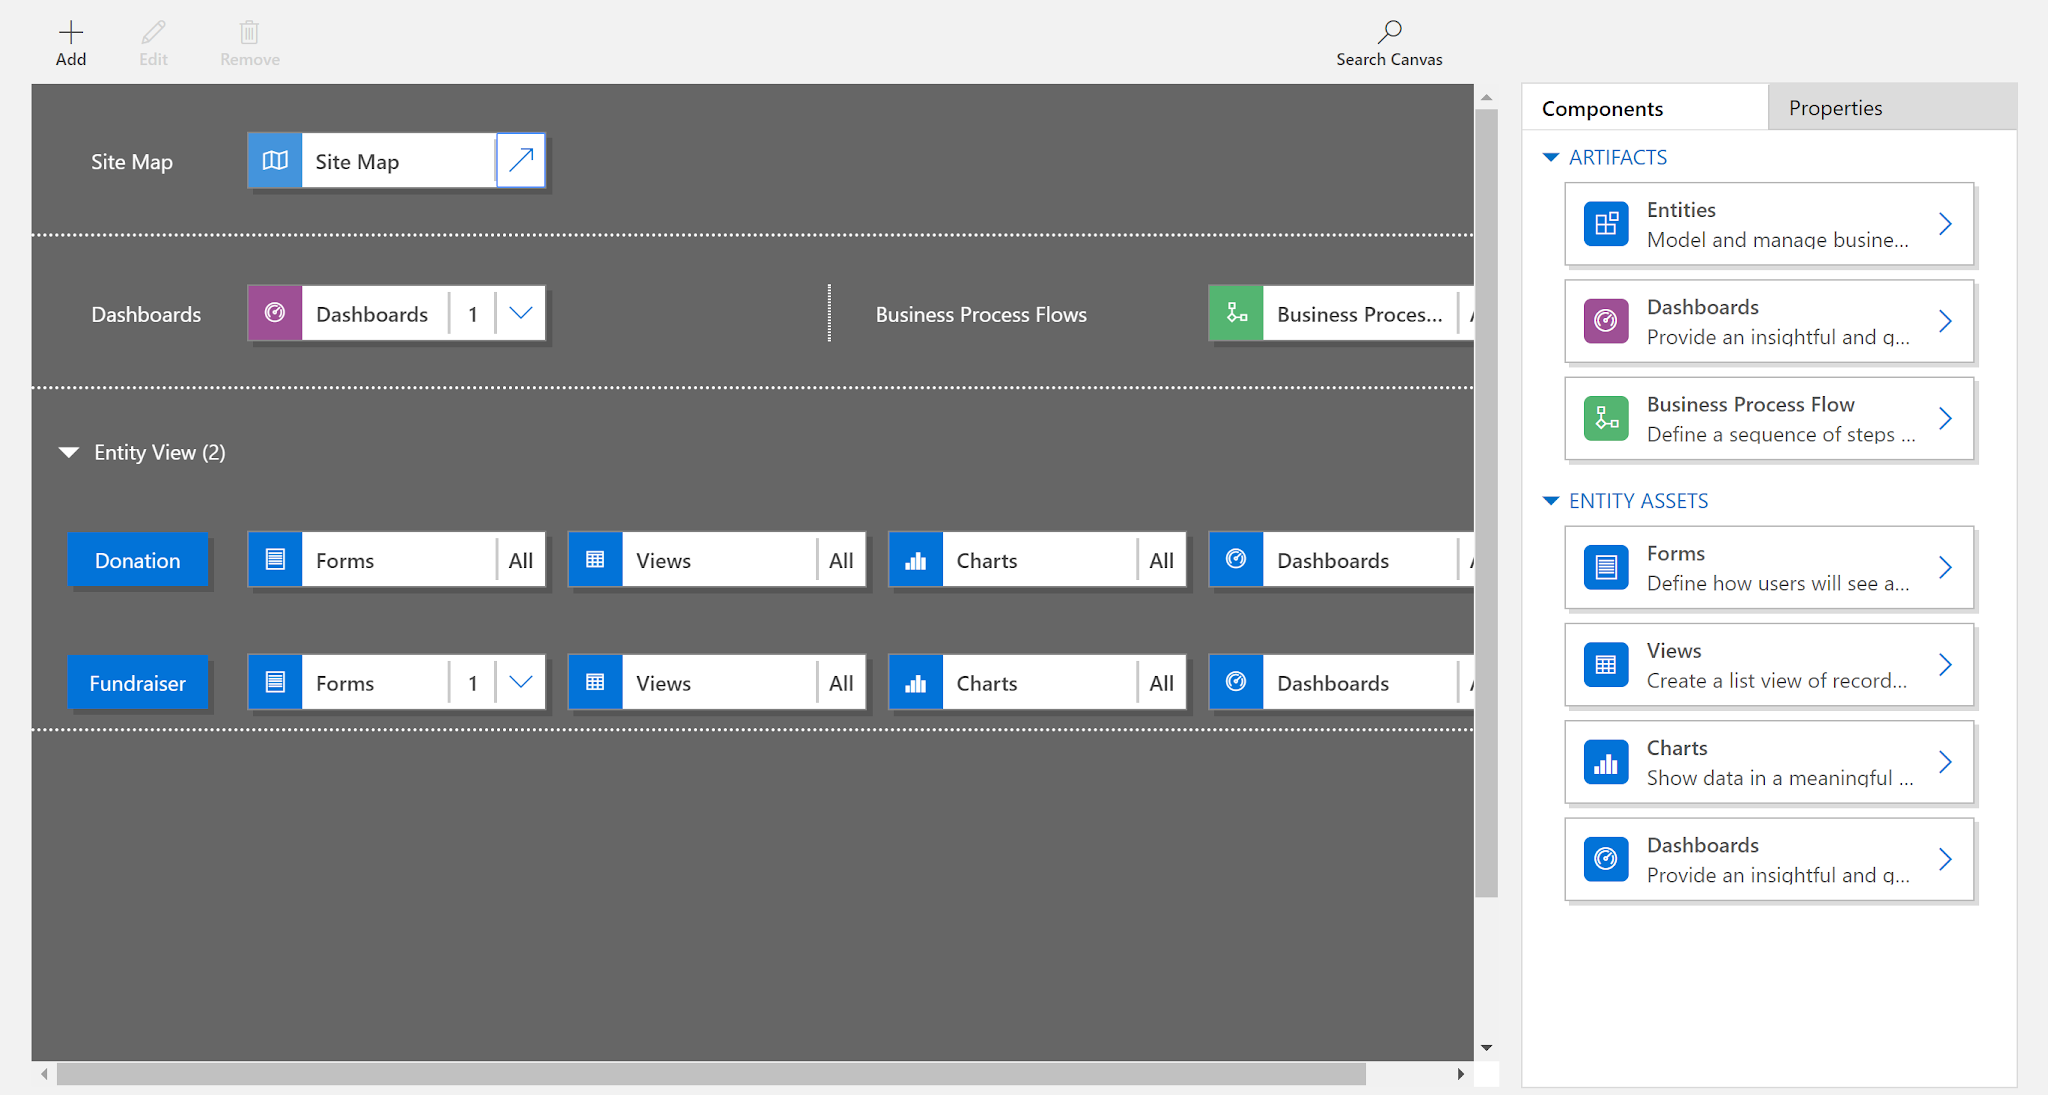Select the Views grid icon for Donation
This screenshot has height=1095, width=2048.
pyautogui.click(x=595, y=559)
